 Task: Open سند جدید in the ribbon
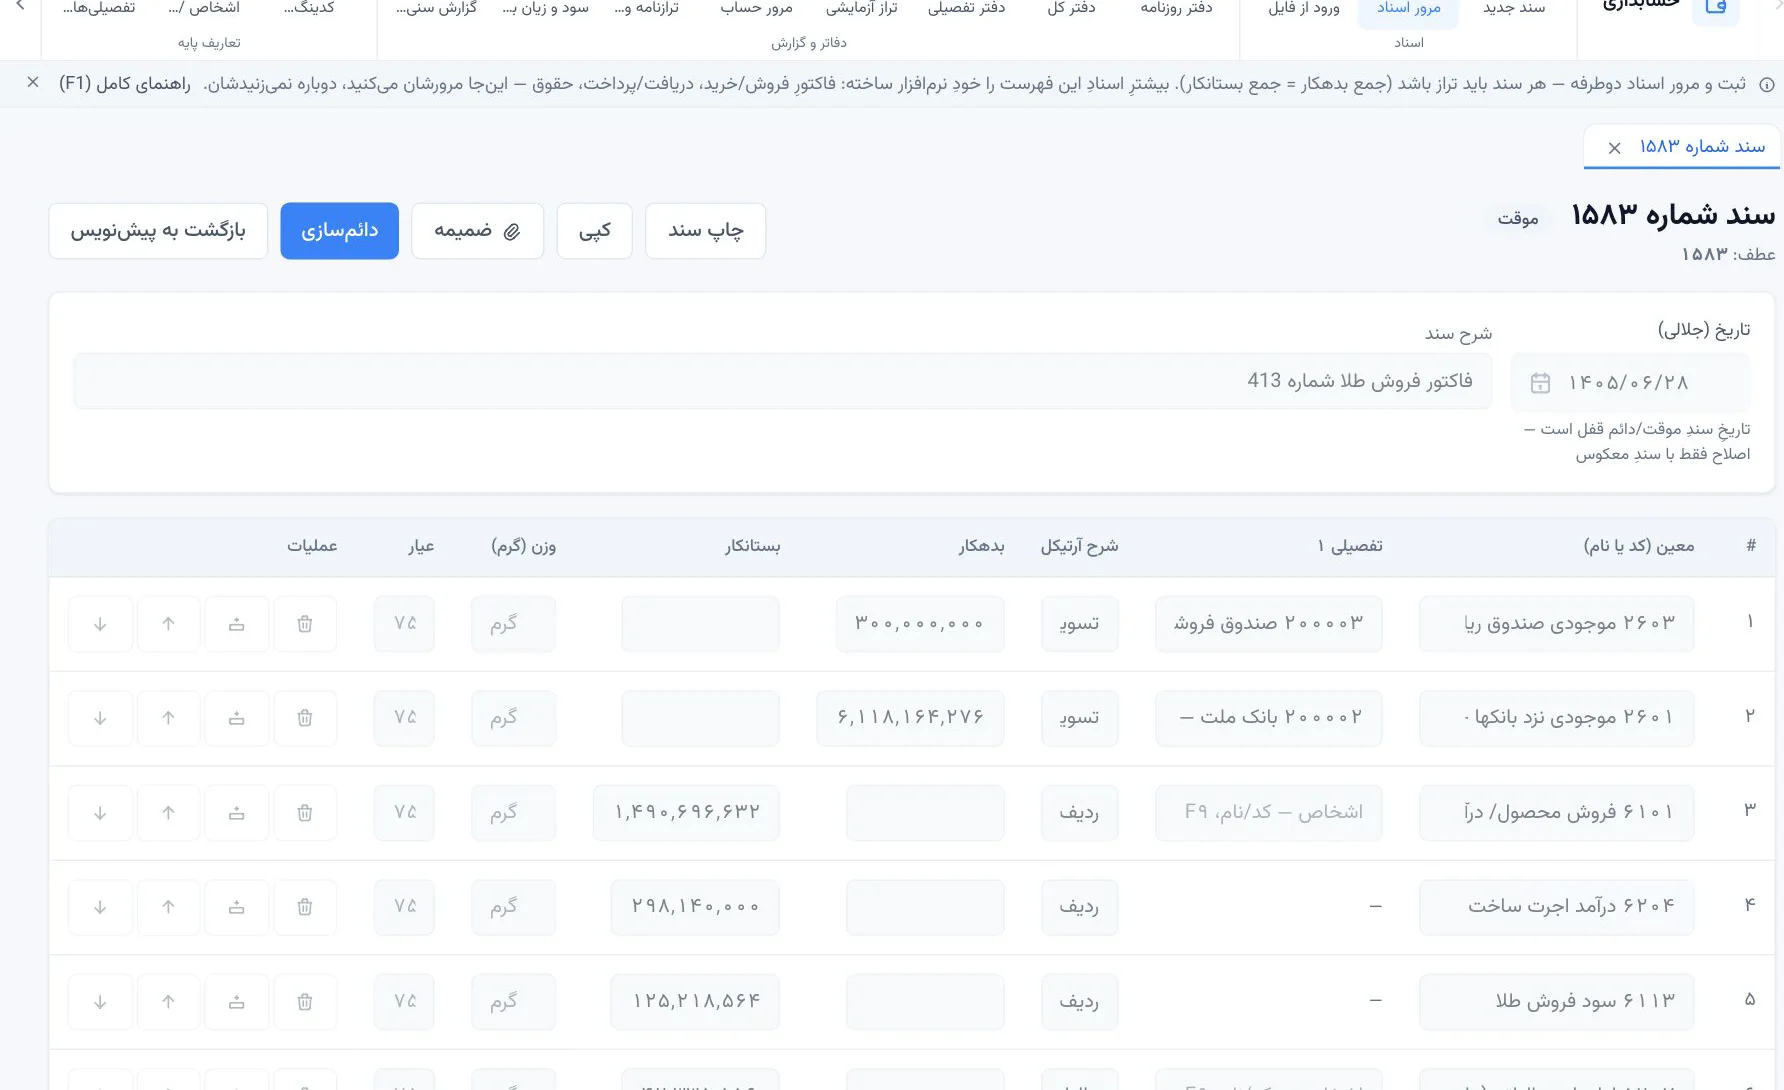(x=1514, y=9)
